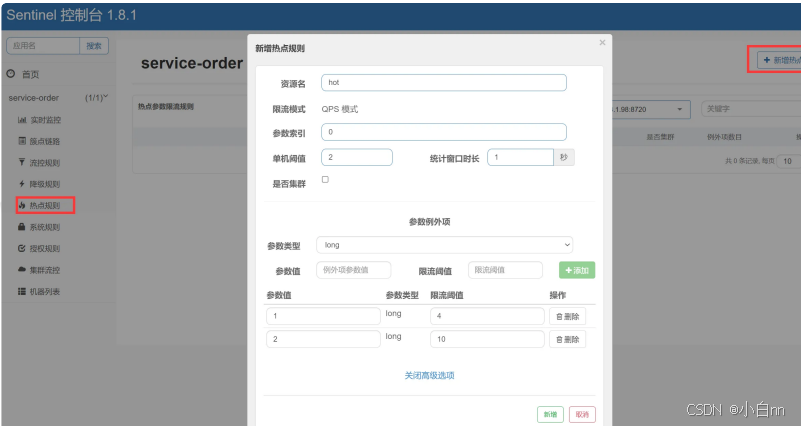Image resolution: width=801 pixels, height=426 pixels.
Task: Focus the 资源名 field containing hot
Action: pos(444,83)
